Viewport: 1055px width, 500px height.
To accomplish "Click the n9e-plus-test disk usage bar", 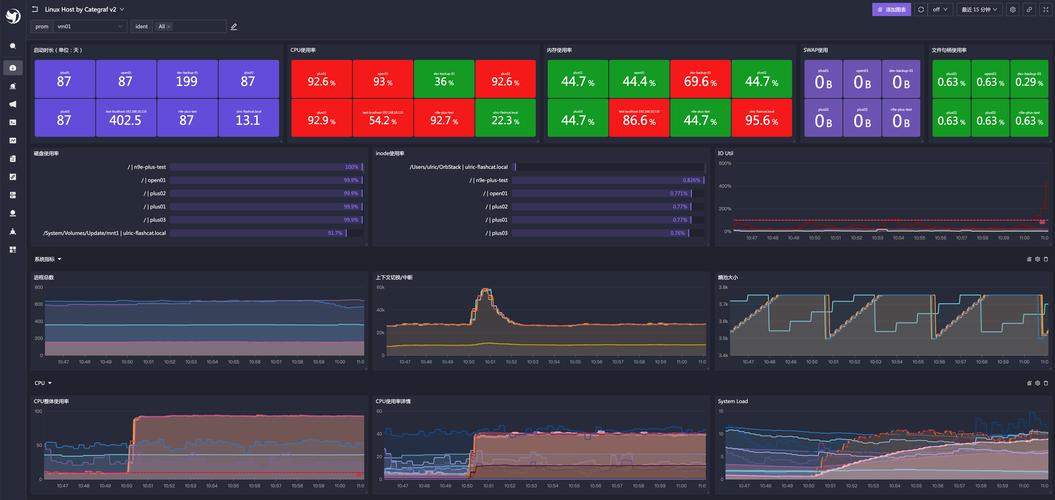I will [x=266, y=167].
